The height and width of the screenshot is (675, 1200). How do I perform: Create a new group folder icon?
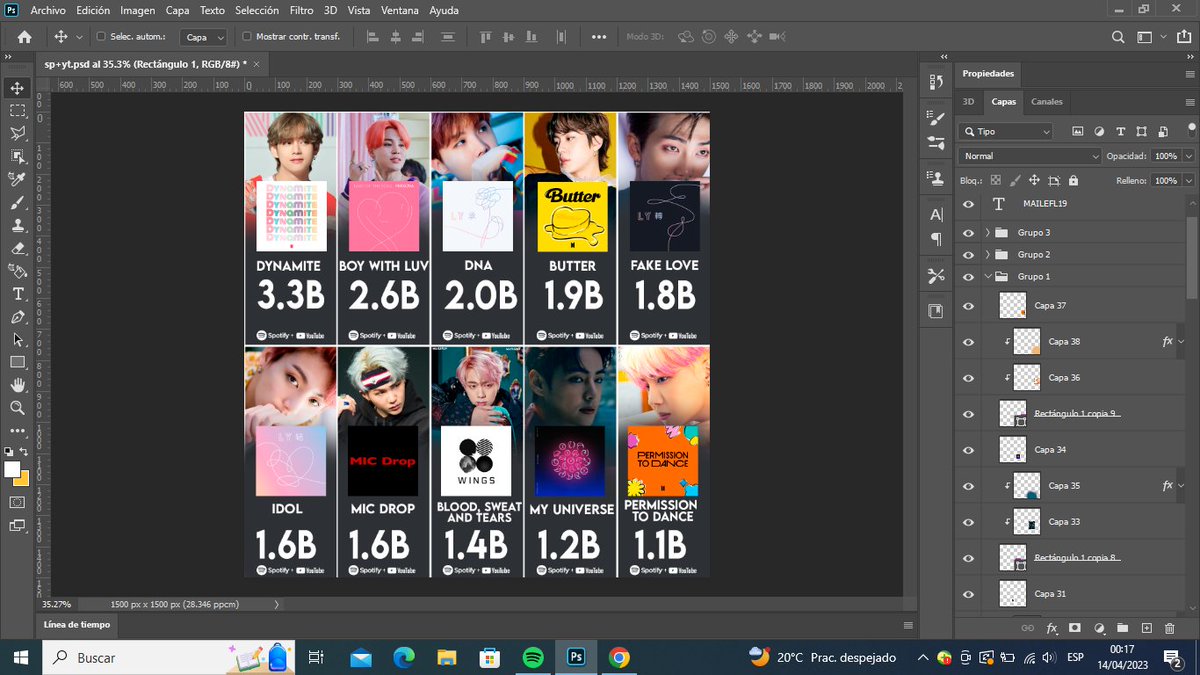click(1122, 628)
